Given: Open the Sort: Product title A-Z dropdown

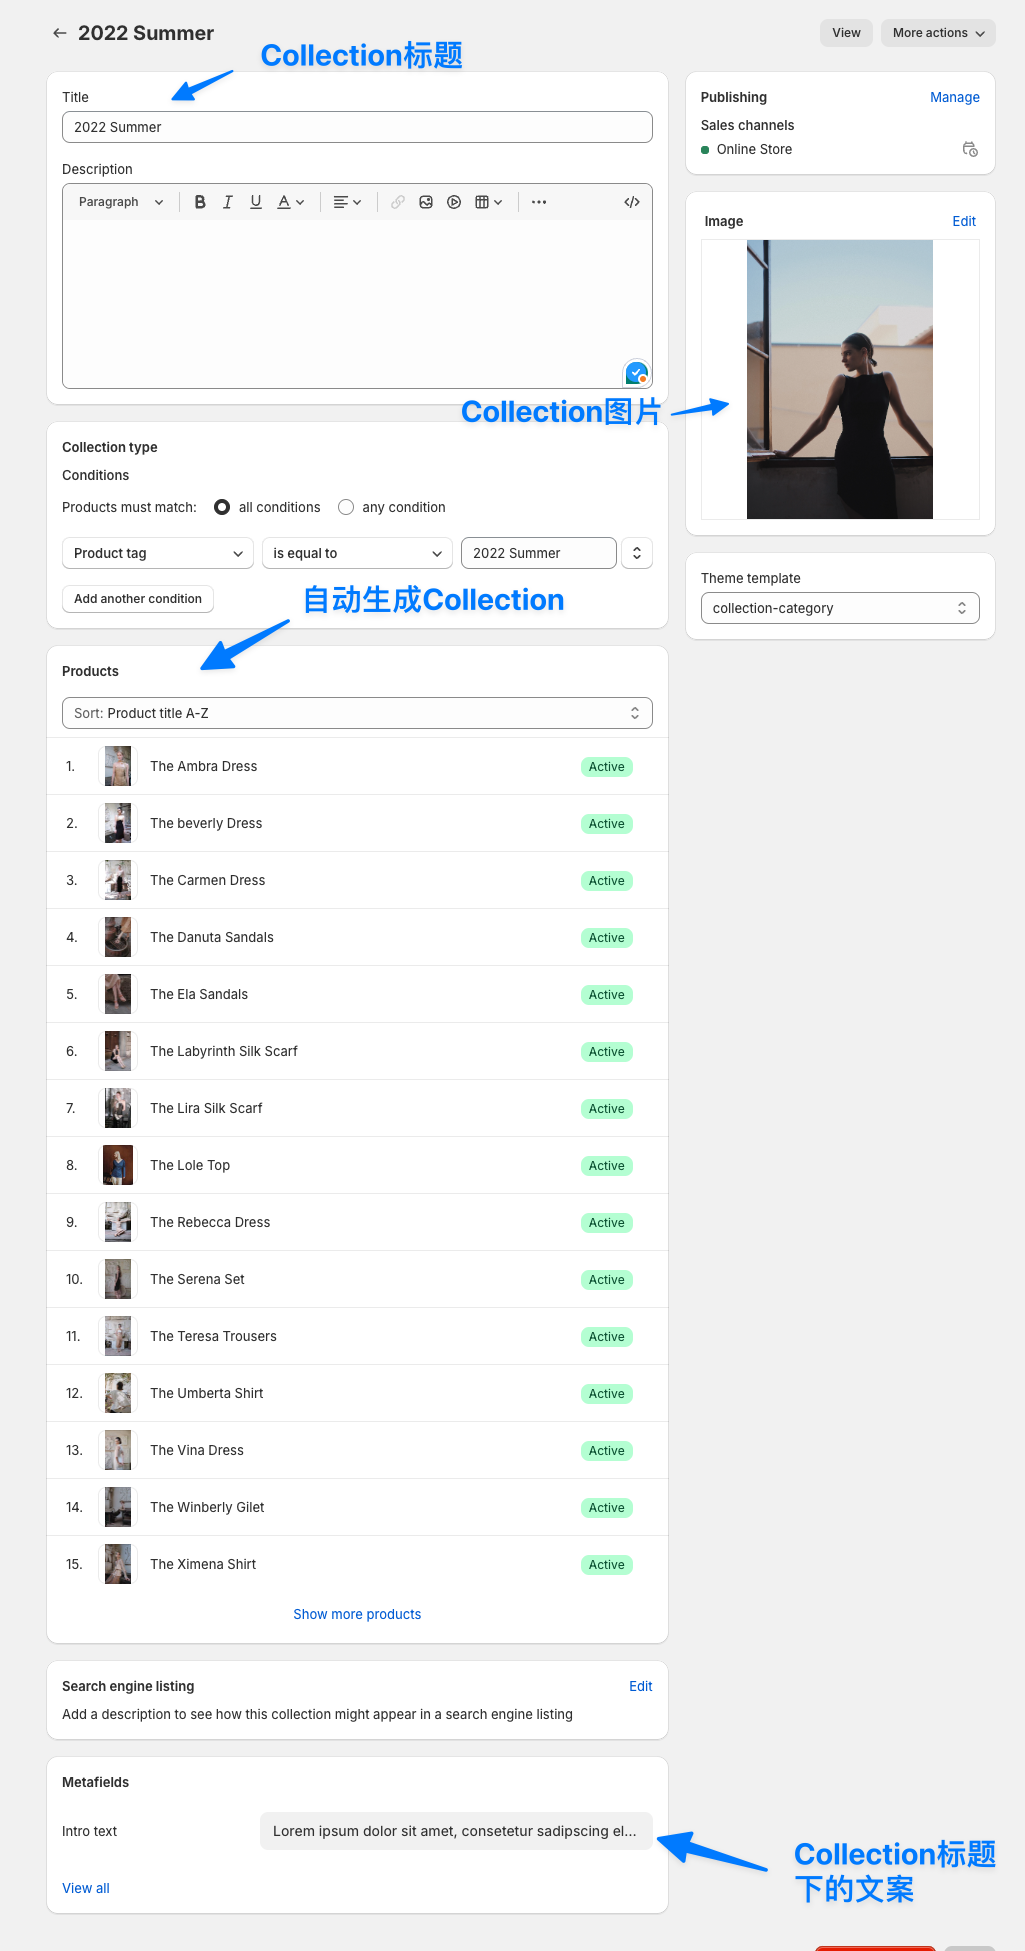Looking at the screenshot, I should [x=357, y=713].
